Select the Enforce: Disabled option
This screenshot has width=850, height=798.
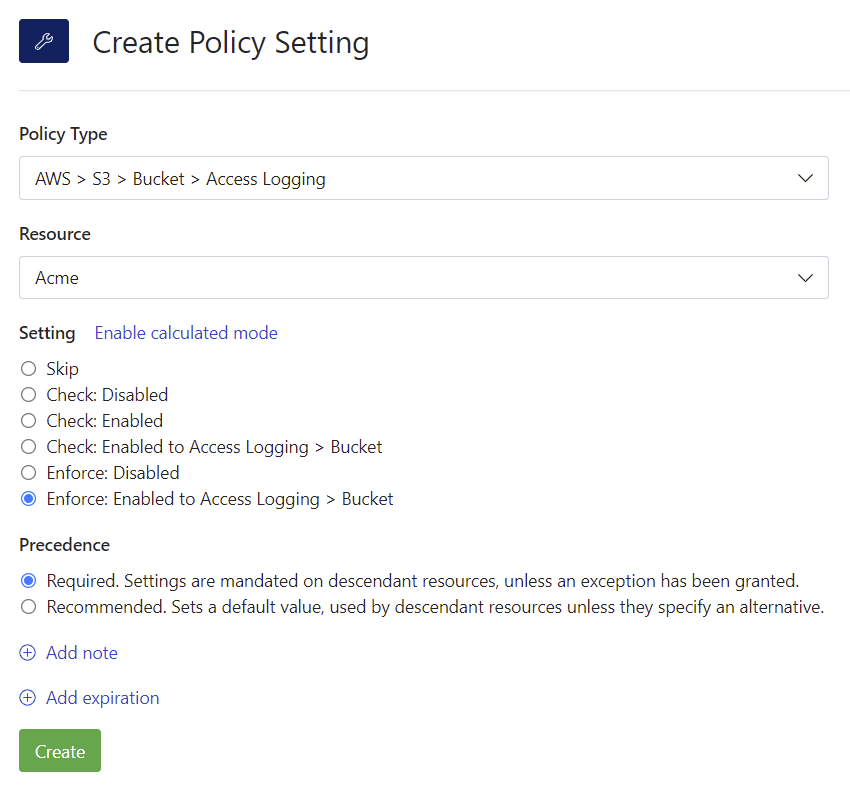pyautogui.click(x=28, y=473)
